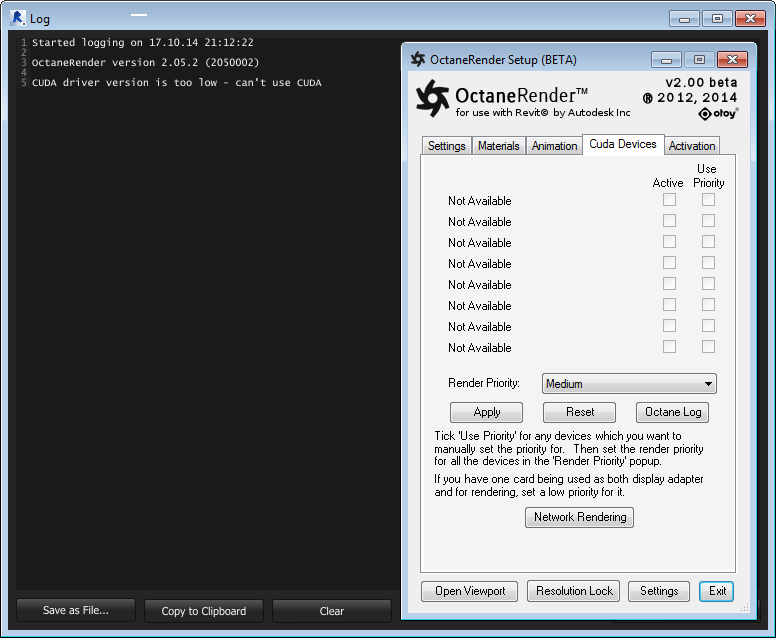
Task: Save the log using Save as File
Action: pos(76,610)
